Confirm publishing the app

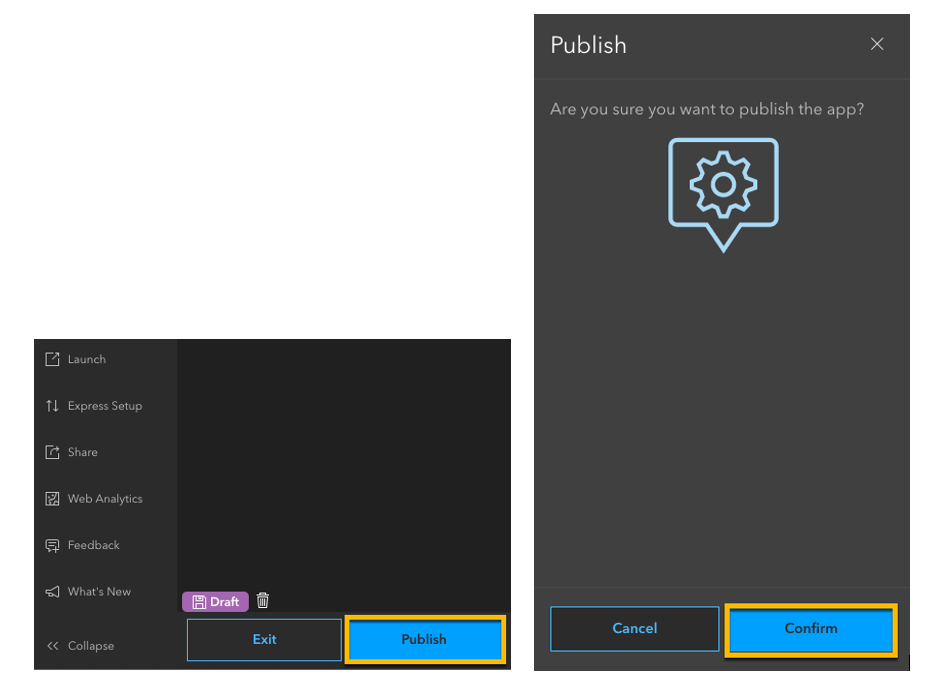pos(810,629)
